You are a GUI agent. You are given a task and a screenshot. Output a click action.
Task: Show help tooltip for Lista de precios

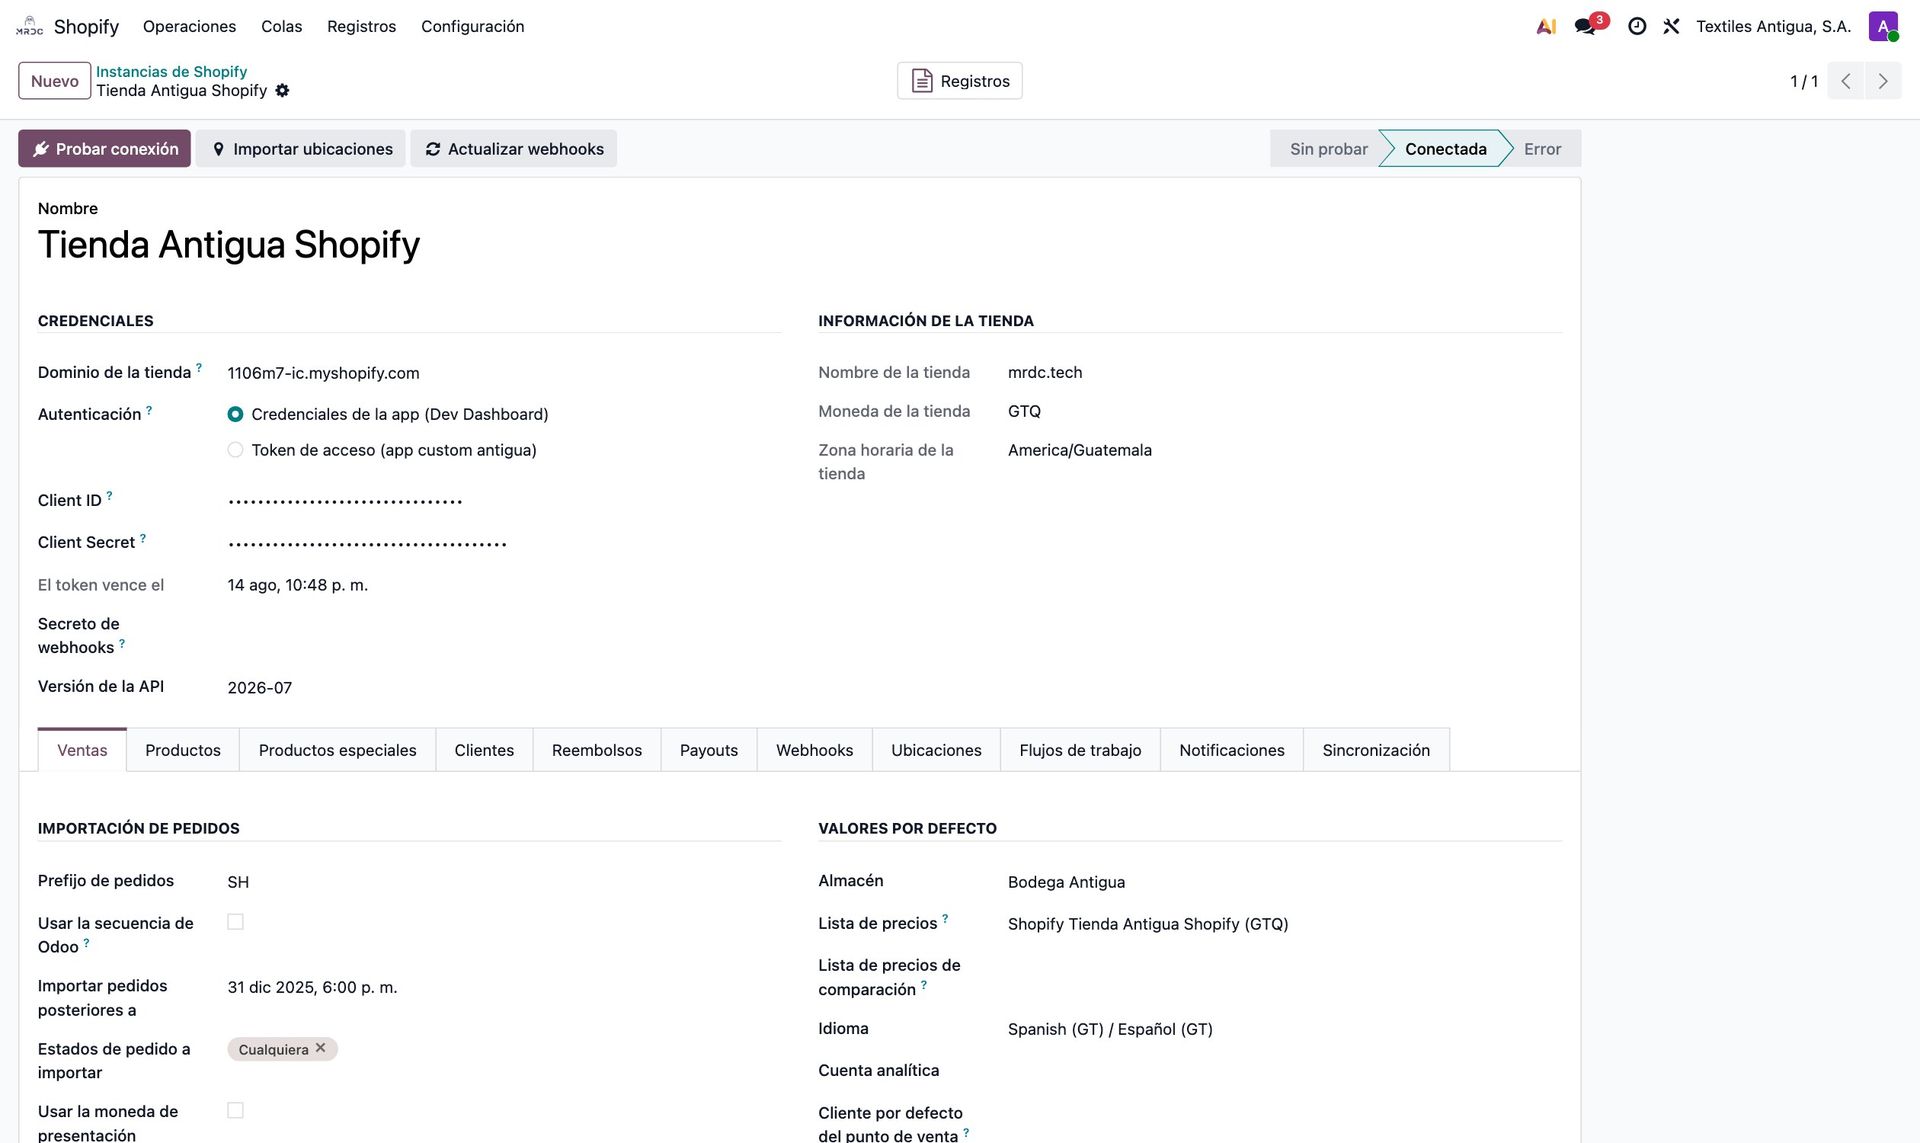click(x=945, y=919)
